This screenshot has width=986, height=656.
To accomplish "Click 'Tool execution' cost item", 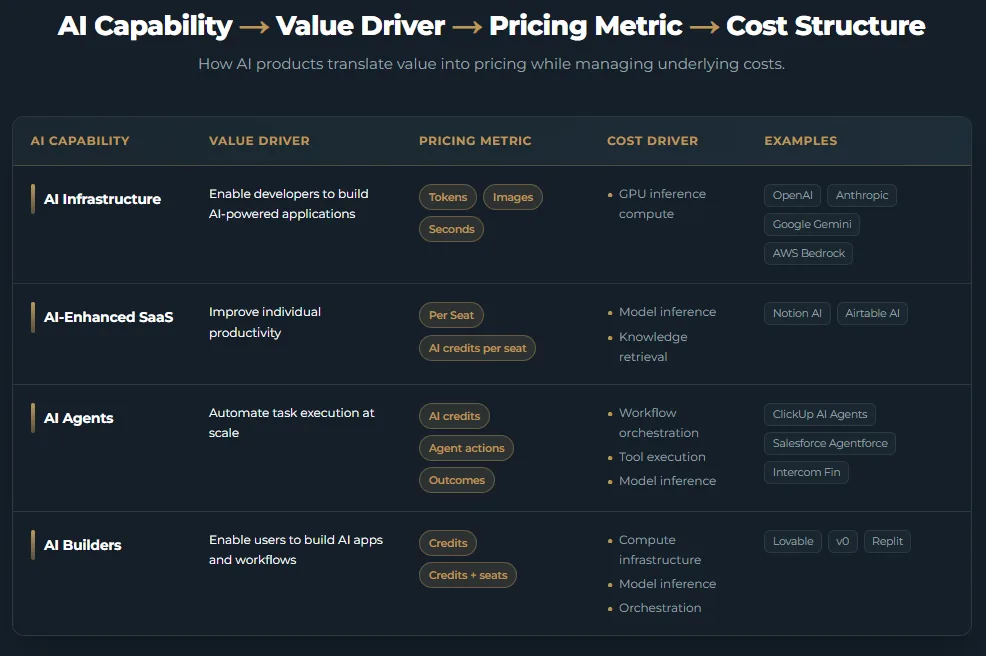I will (662, 457).
